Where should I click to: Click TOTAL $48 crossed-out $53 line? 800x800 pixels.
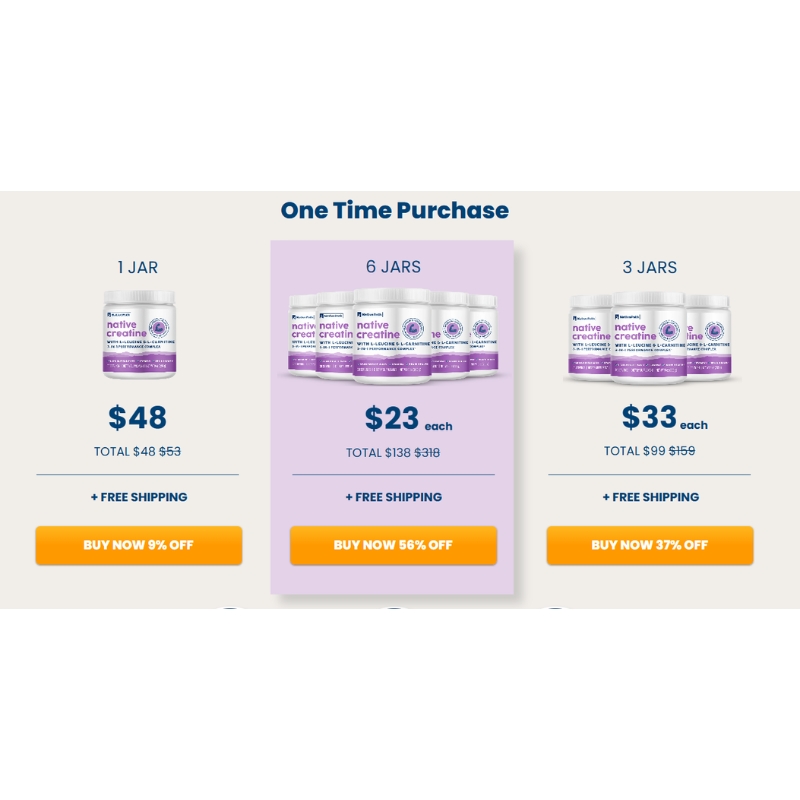[x=137, y=452]
